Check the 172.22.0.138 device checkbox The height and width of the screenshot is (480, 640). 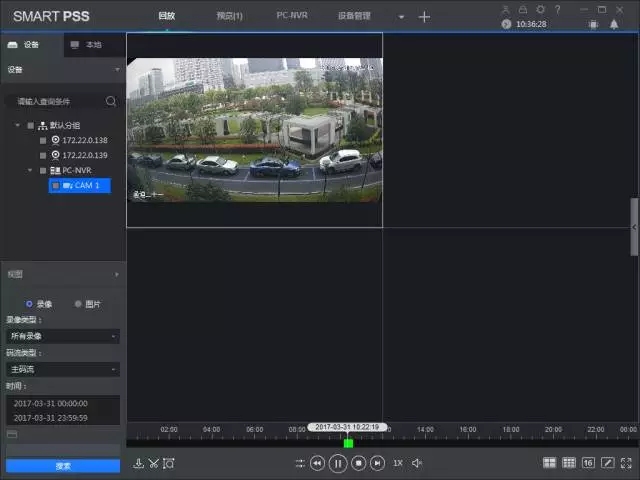tap(43, 140)
